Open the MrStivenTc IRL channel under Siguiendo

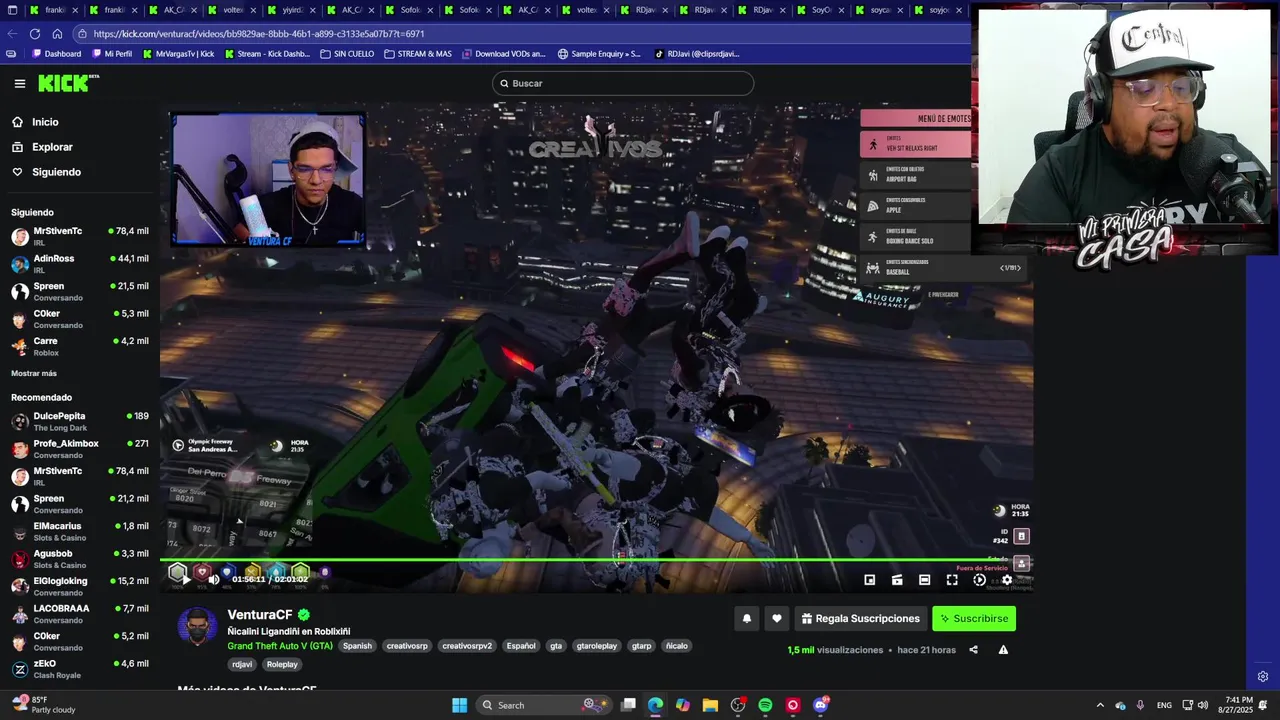(80, 236)
